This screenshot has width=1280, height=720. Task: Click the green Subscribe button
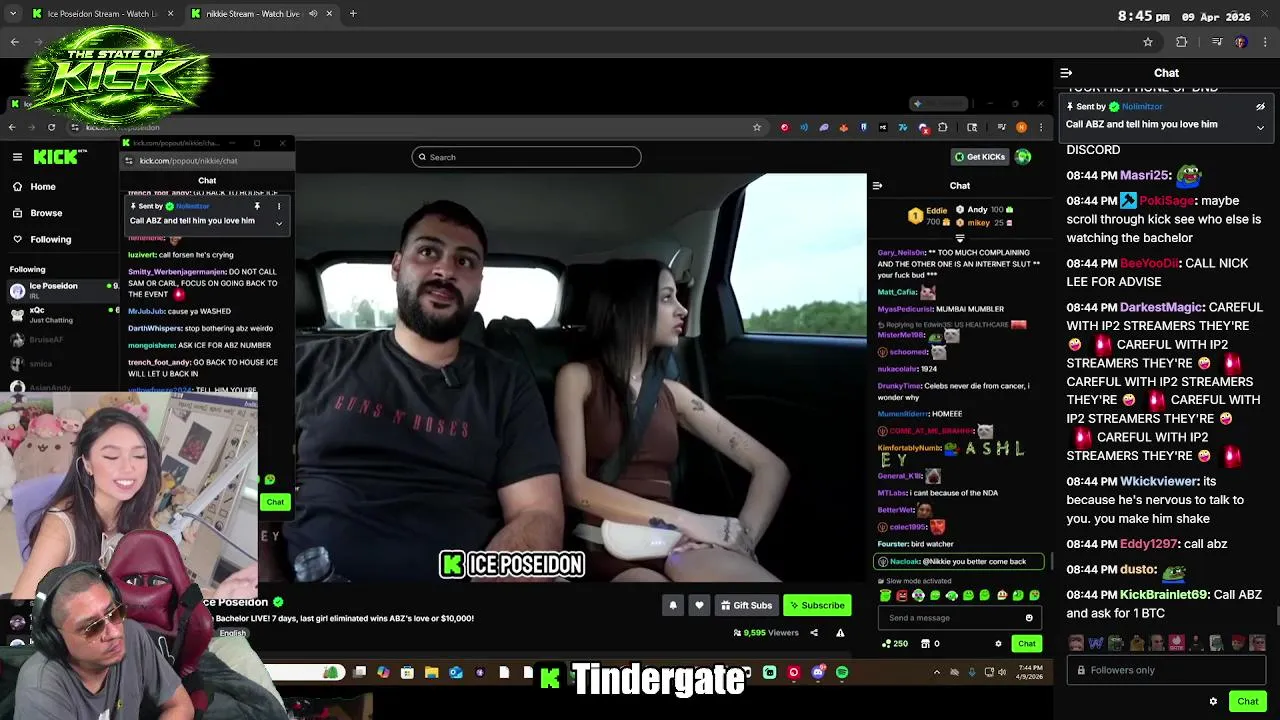(x=816, y=605)
